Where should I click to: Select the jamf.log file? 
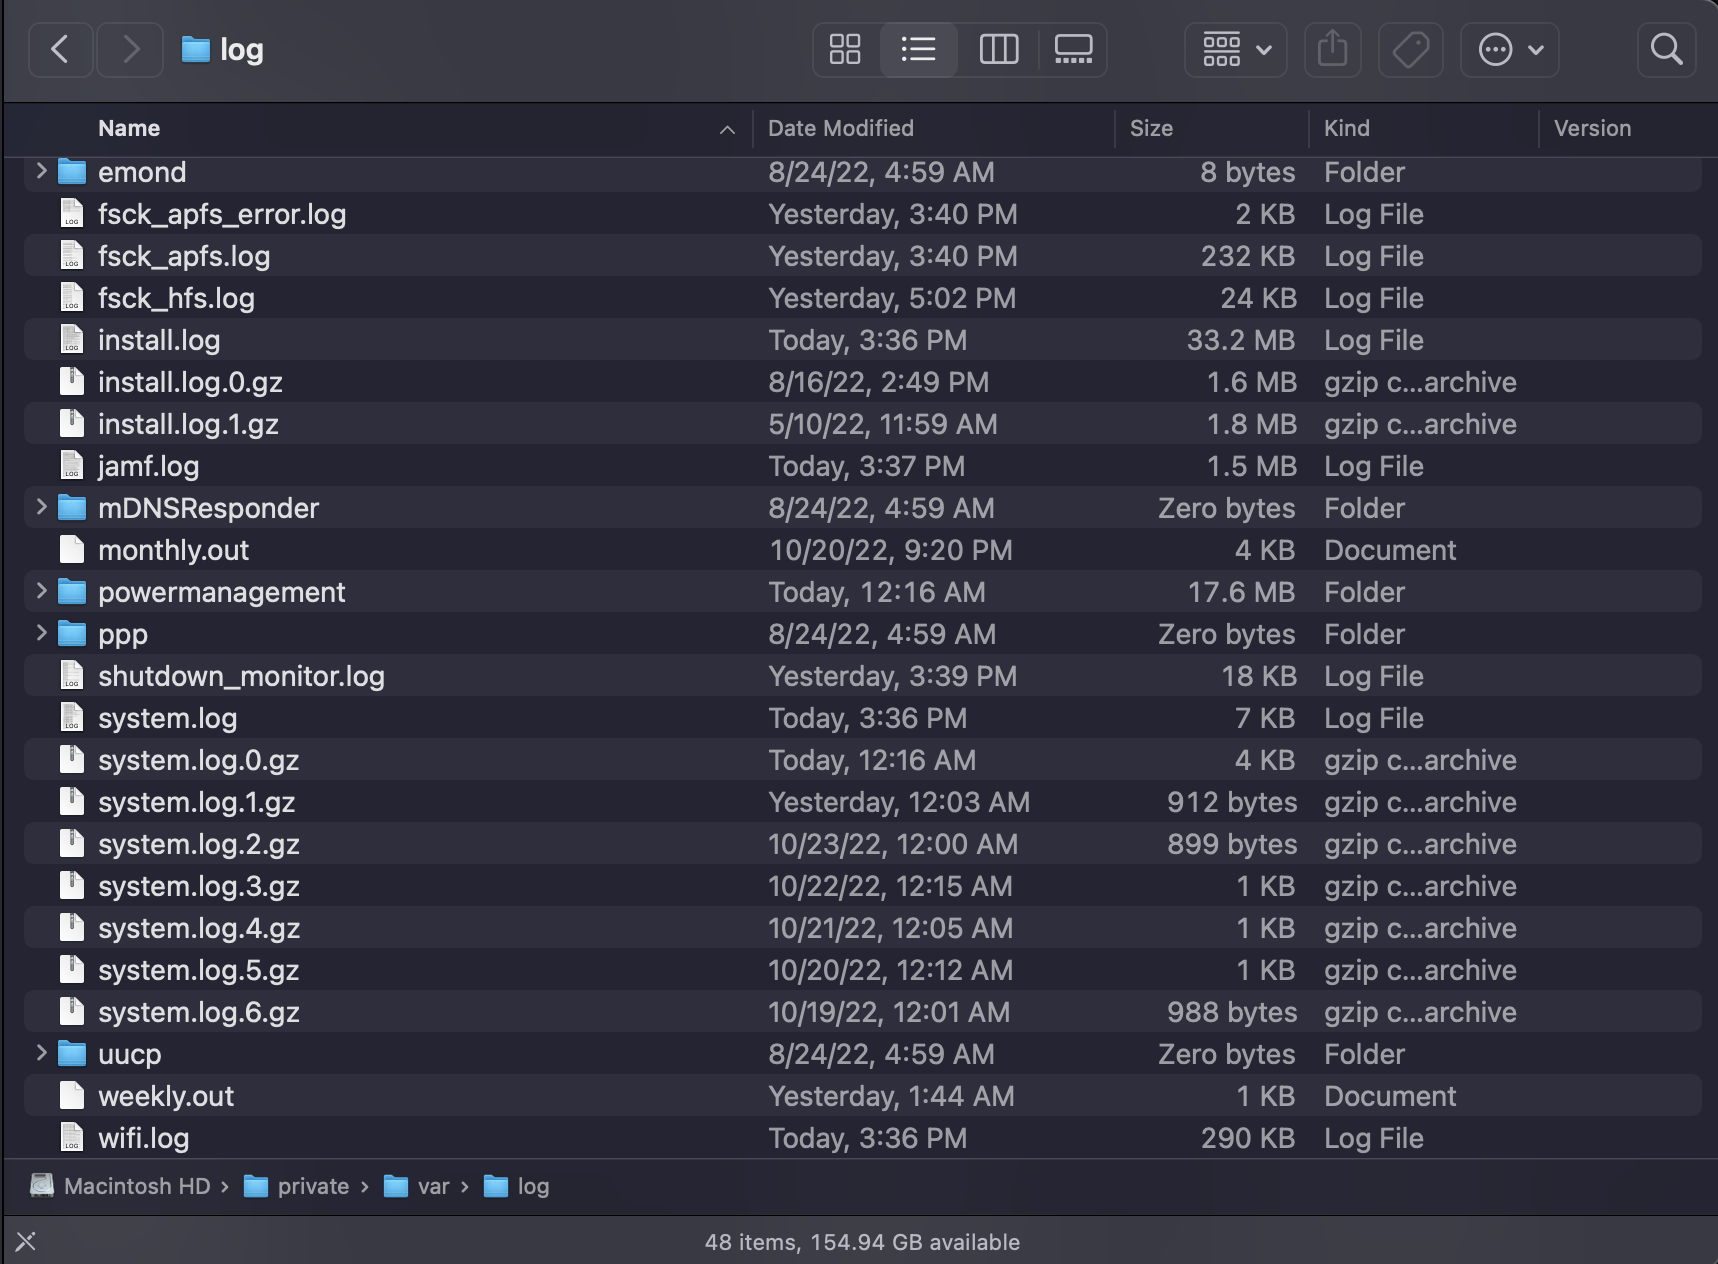pyautogui.click(x=148, y=465)
